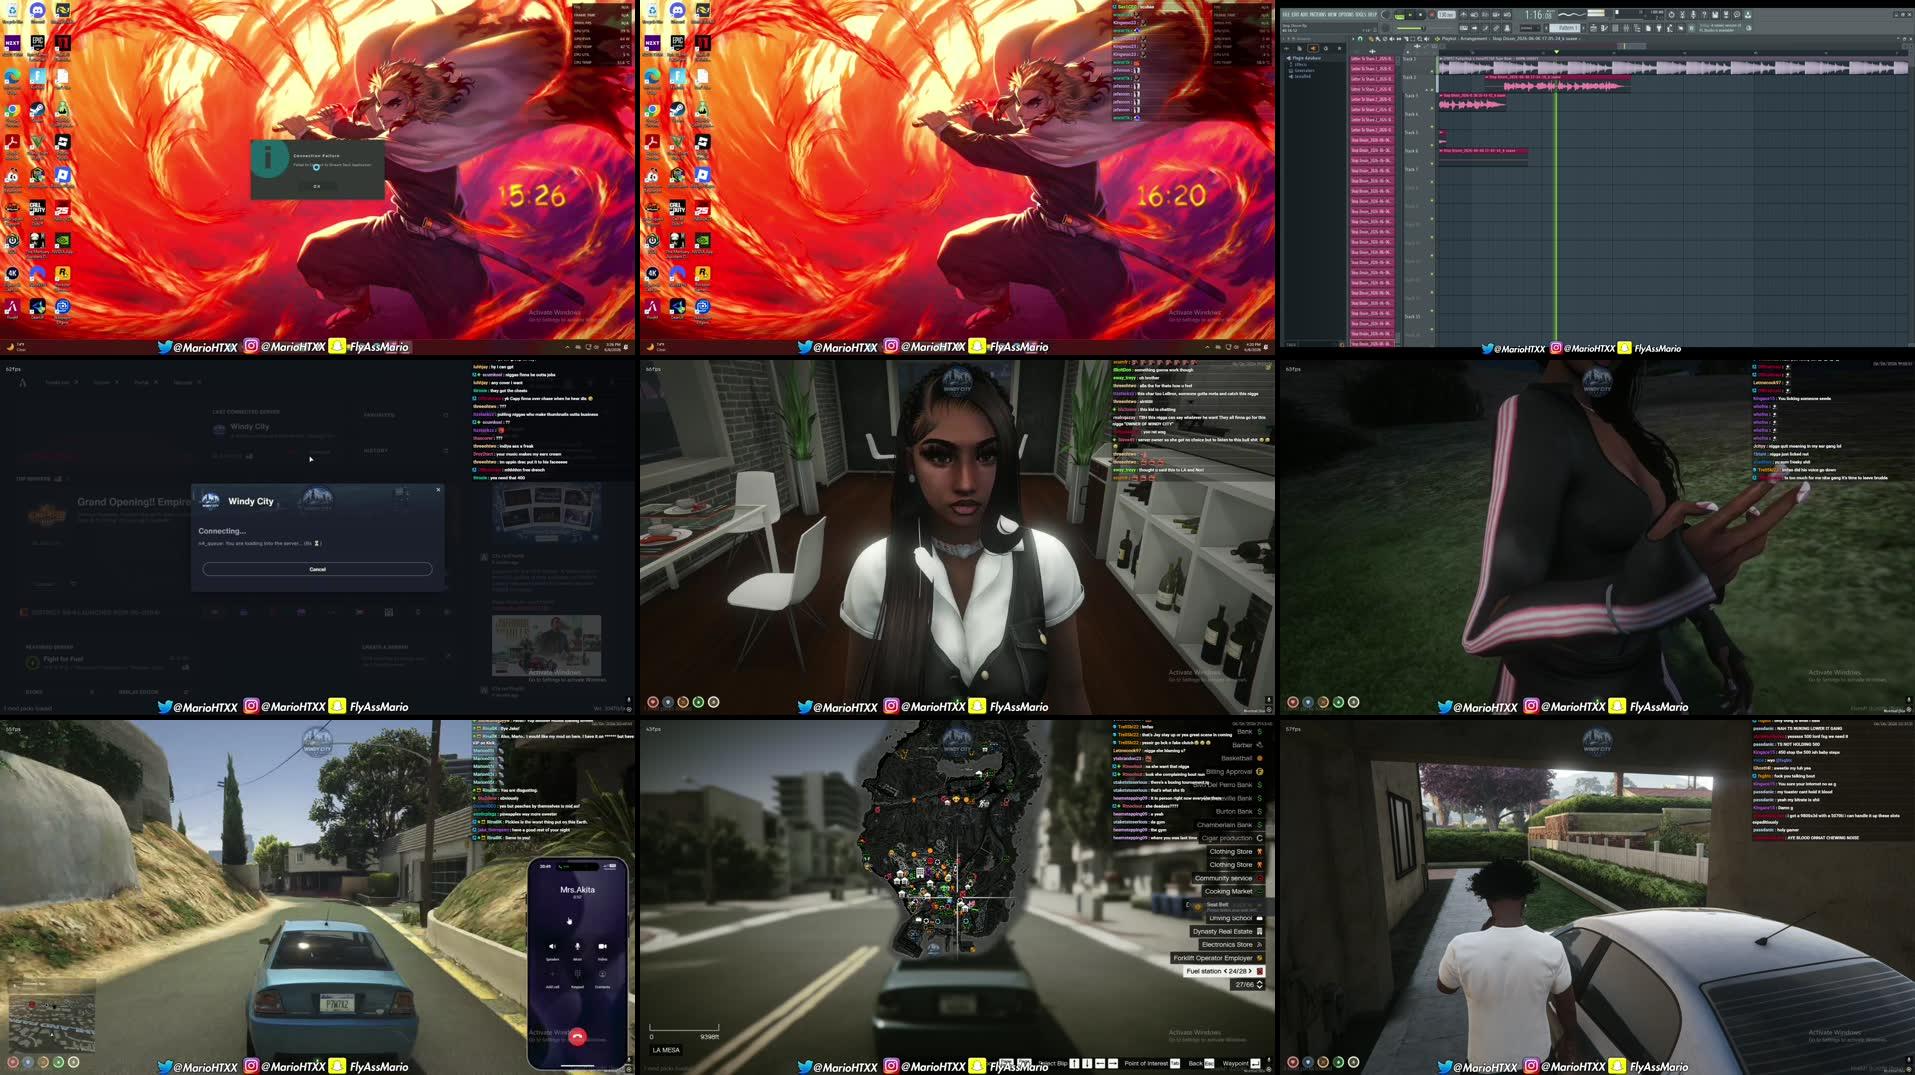Open Epic Games icon on the 16:20 desktop
Screen dimensions: 1915x1075
click(677, 43)
